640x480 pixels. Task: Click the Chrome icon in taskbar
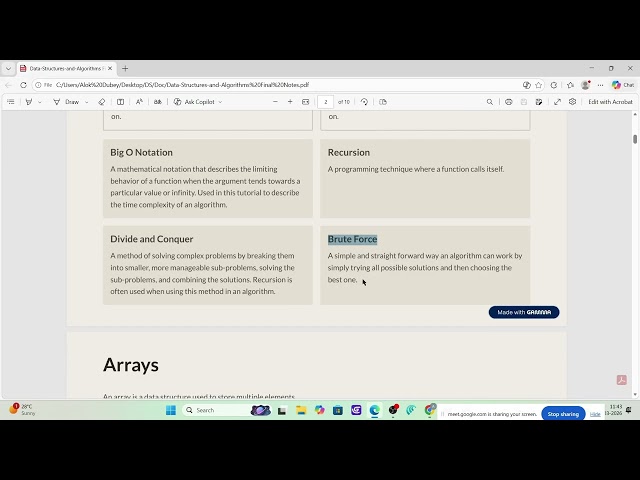(429, 409)
